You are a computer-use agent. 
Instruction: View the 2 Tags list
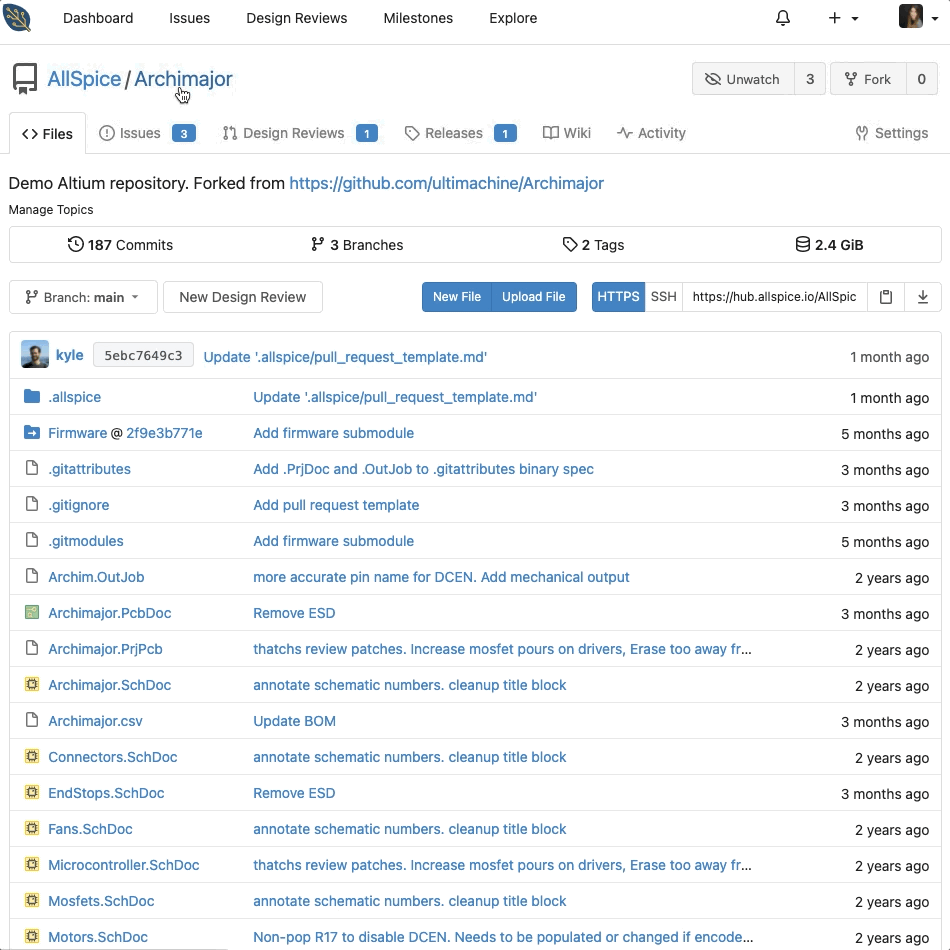(593, 245)
